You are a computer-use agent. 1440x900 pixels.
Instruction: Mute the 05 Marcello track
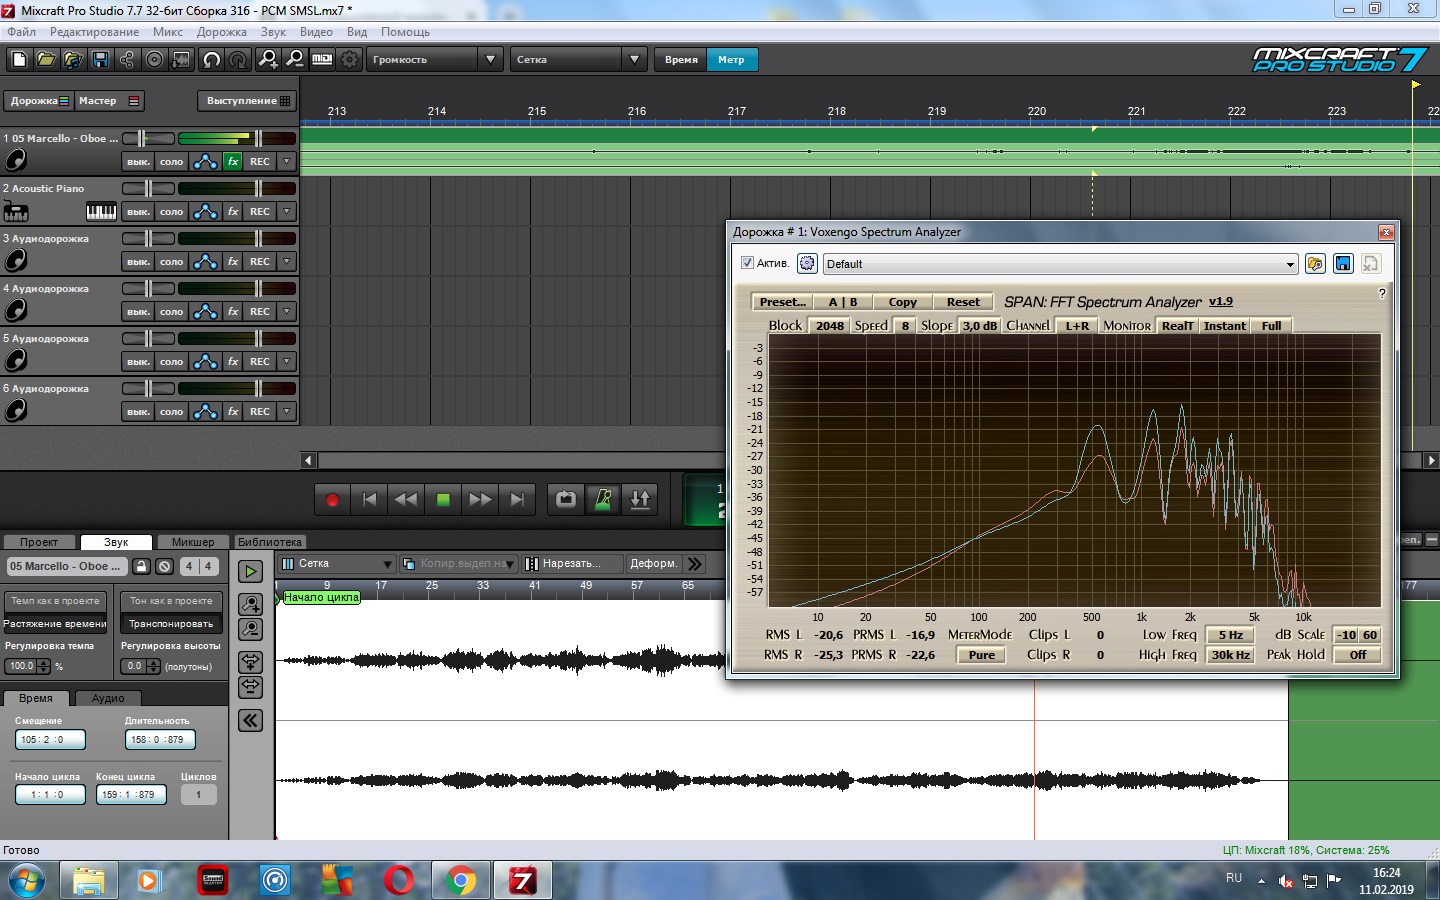(x=138, y=161)
